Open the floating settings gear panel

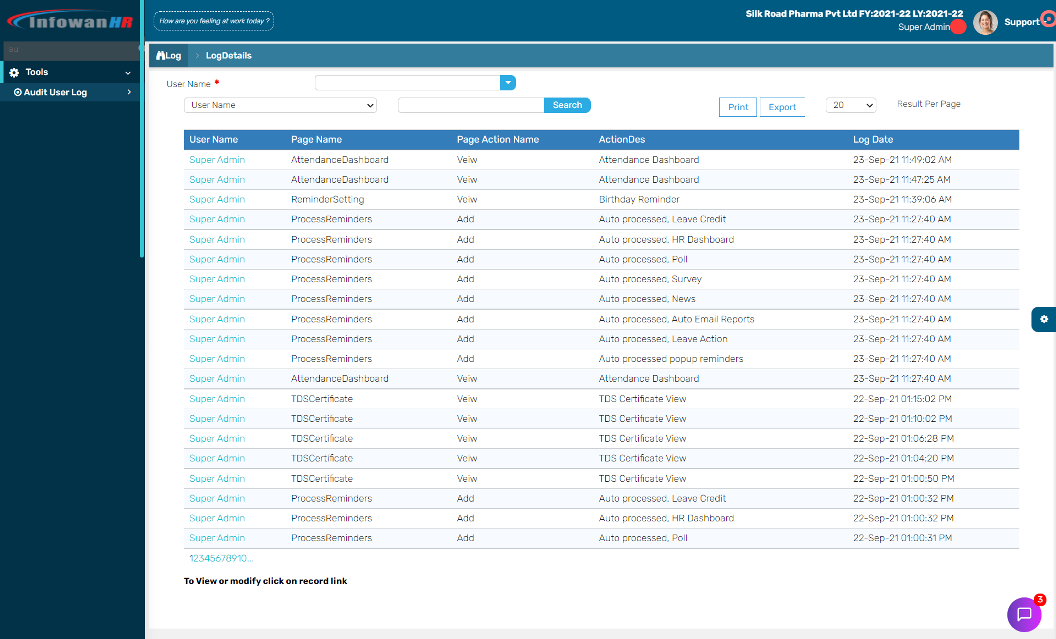coord(1043,319)
